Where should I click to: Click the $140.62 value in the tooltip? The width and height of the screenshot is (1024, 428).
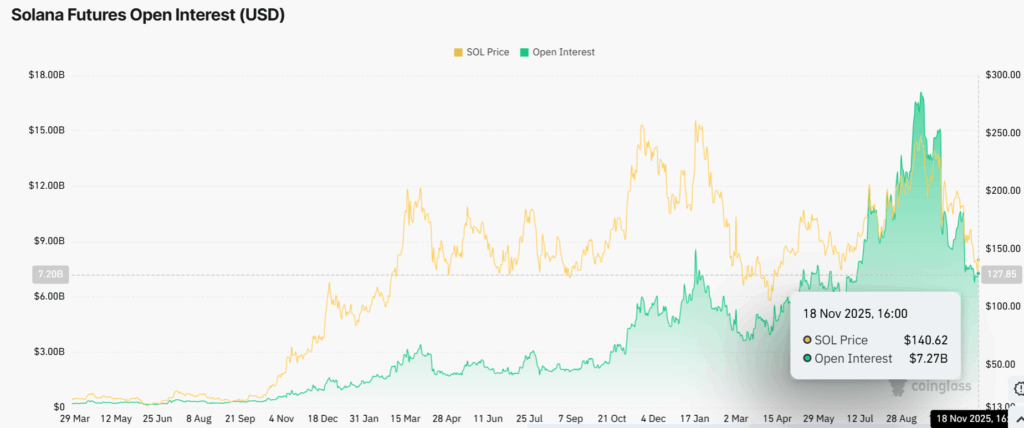point(925,340)
